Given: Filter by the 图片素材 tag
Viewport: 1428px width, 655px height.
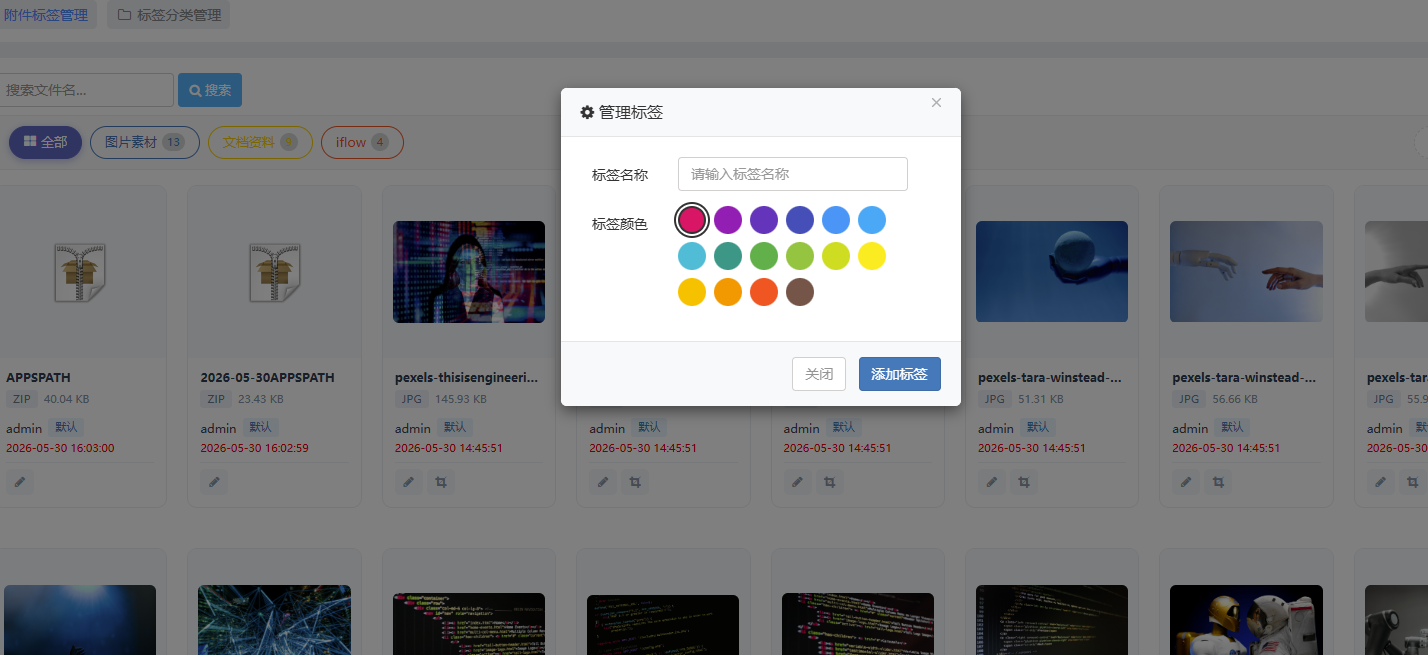Looking at the screenshot, I should [x=145, y=142].
